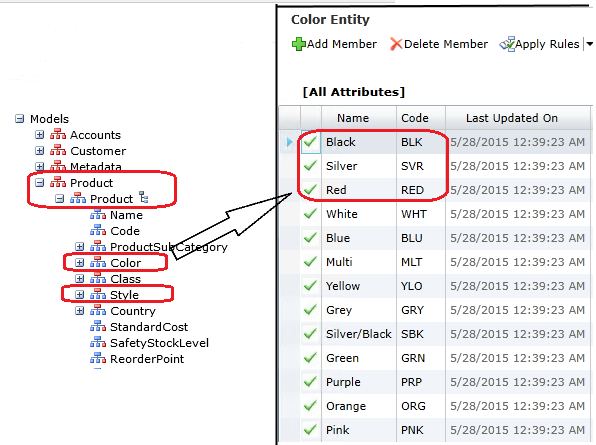Click the validation checkmark for Pink row
The height and width of the screenshot is (445, 596).
[x=311, y=430]
